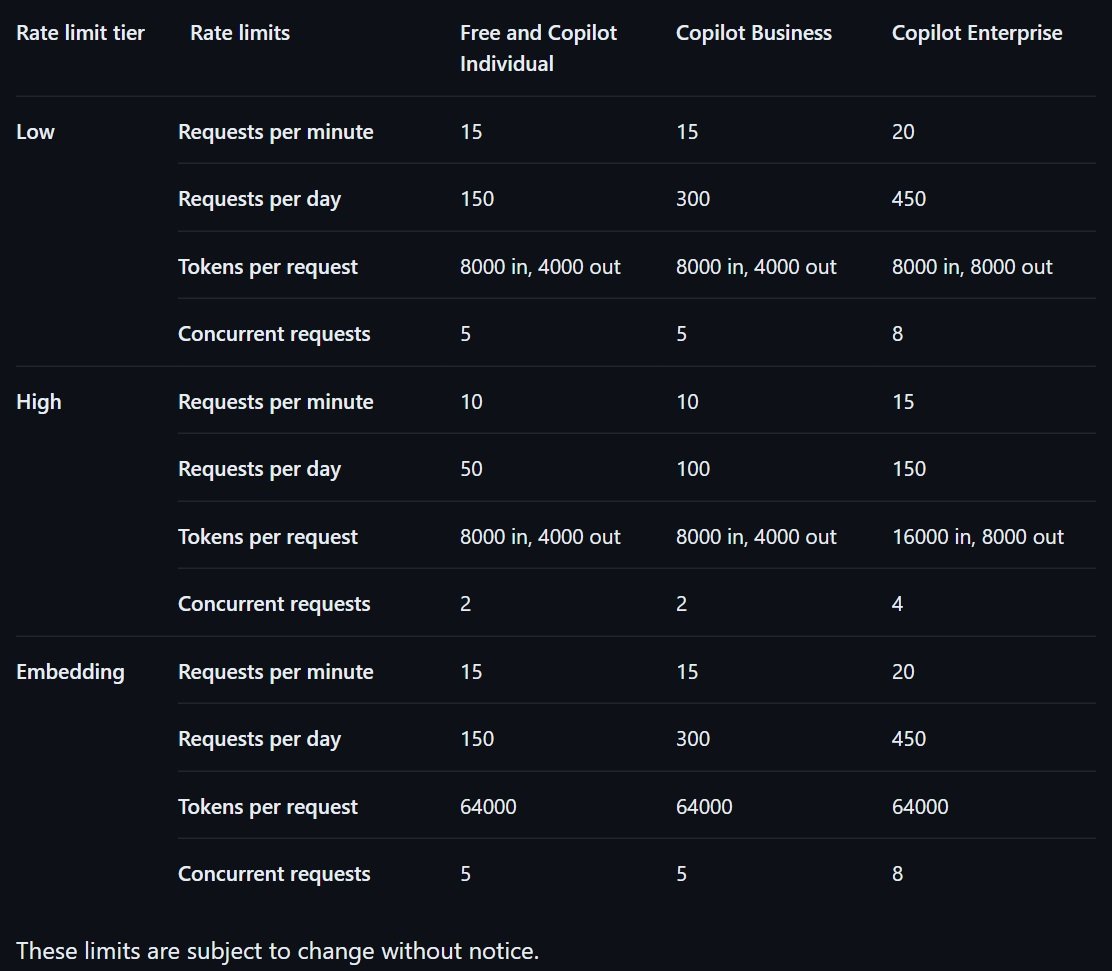Viewport: 1112px width, 971px height.
Task: Click Low tier 'Requests per minute' label
Action: tap(275, 132)
